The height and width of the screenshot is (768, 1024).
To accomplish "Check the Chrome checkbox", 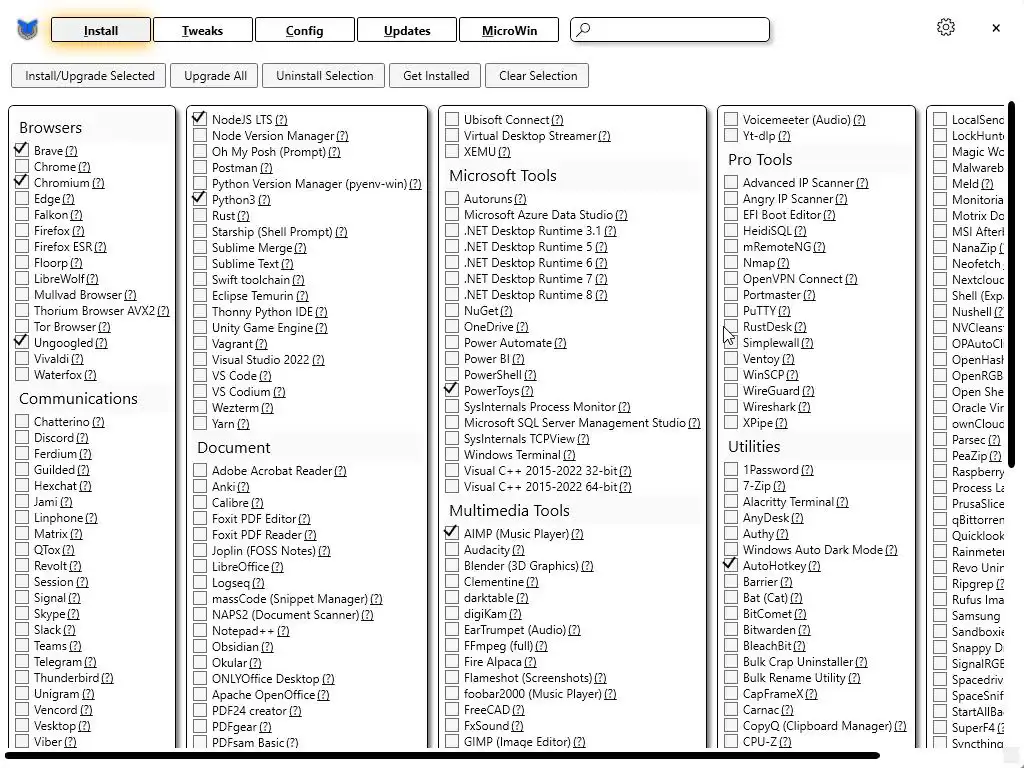I will (x=22, y=167).
